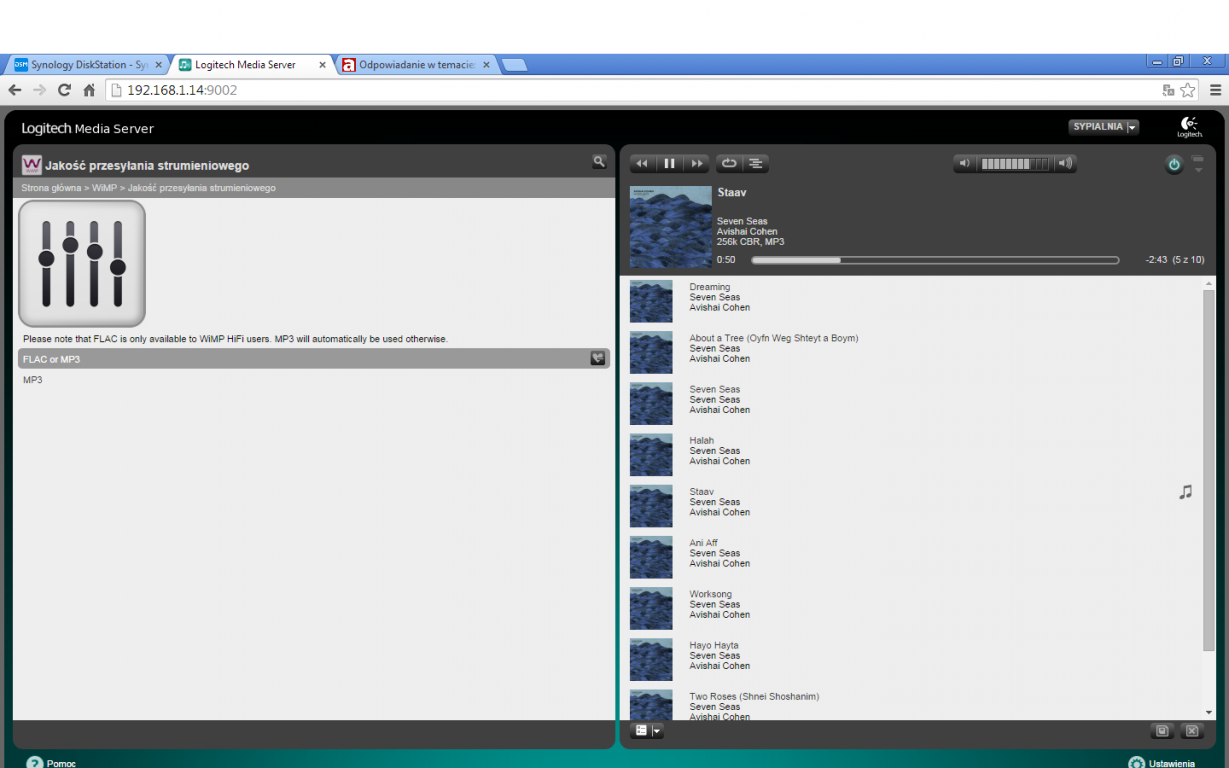The height and width of the screenshot is (768, 1229).
Task: Play Worksong from the playlist
Action: (711, 594)
